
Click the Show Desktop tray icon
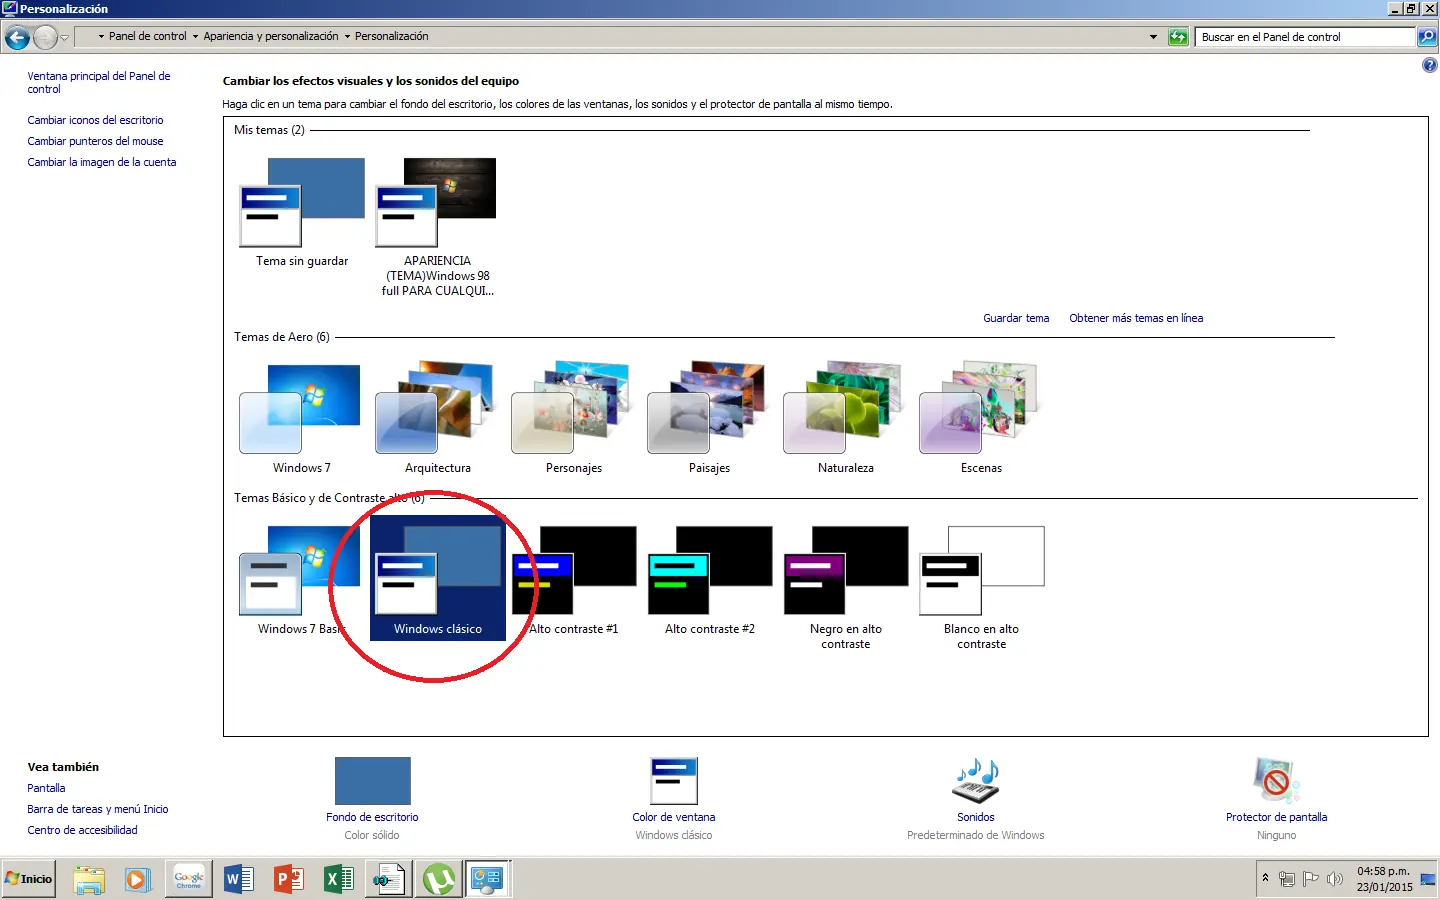[x=1428, y=879]
